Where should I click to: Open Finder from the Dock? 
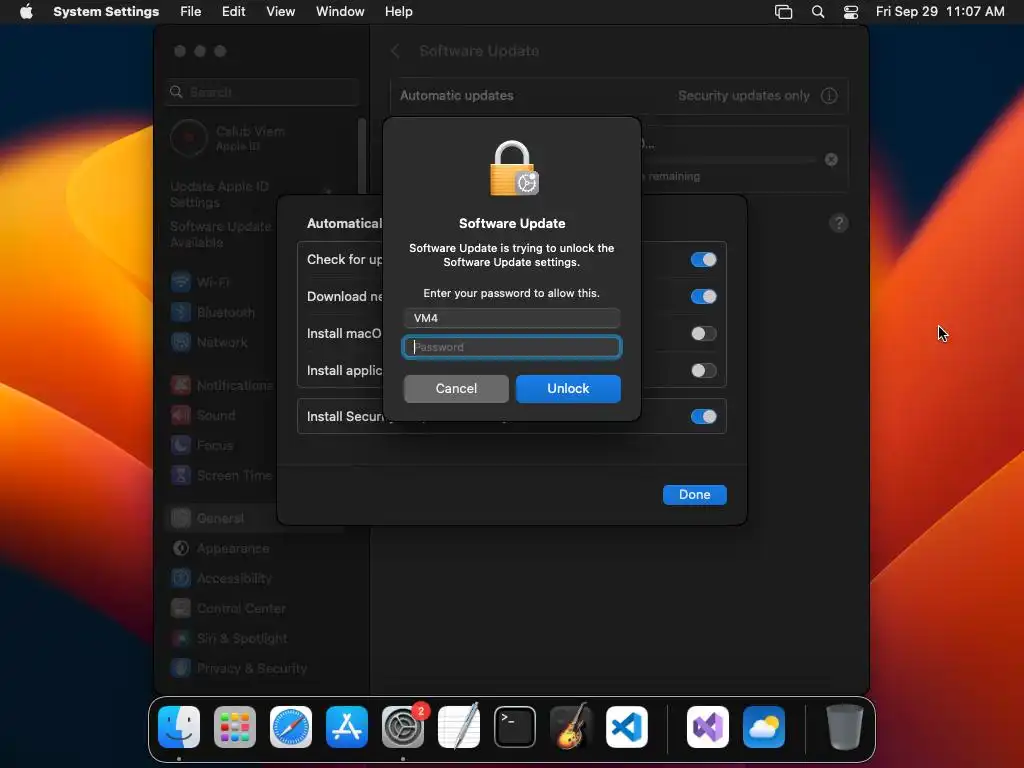pos(179,727)
